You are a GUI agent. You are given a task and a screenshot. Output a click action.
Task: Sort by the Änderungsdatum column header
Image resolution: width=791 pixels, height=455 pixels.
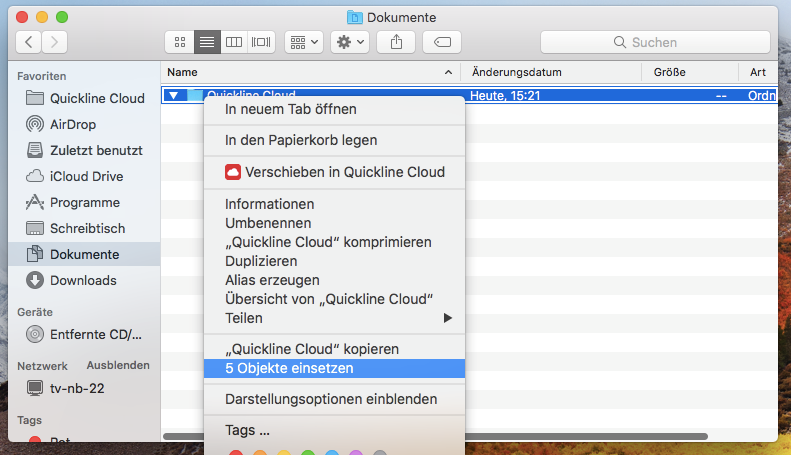coord(551,72)
